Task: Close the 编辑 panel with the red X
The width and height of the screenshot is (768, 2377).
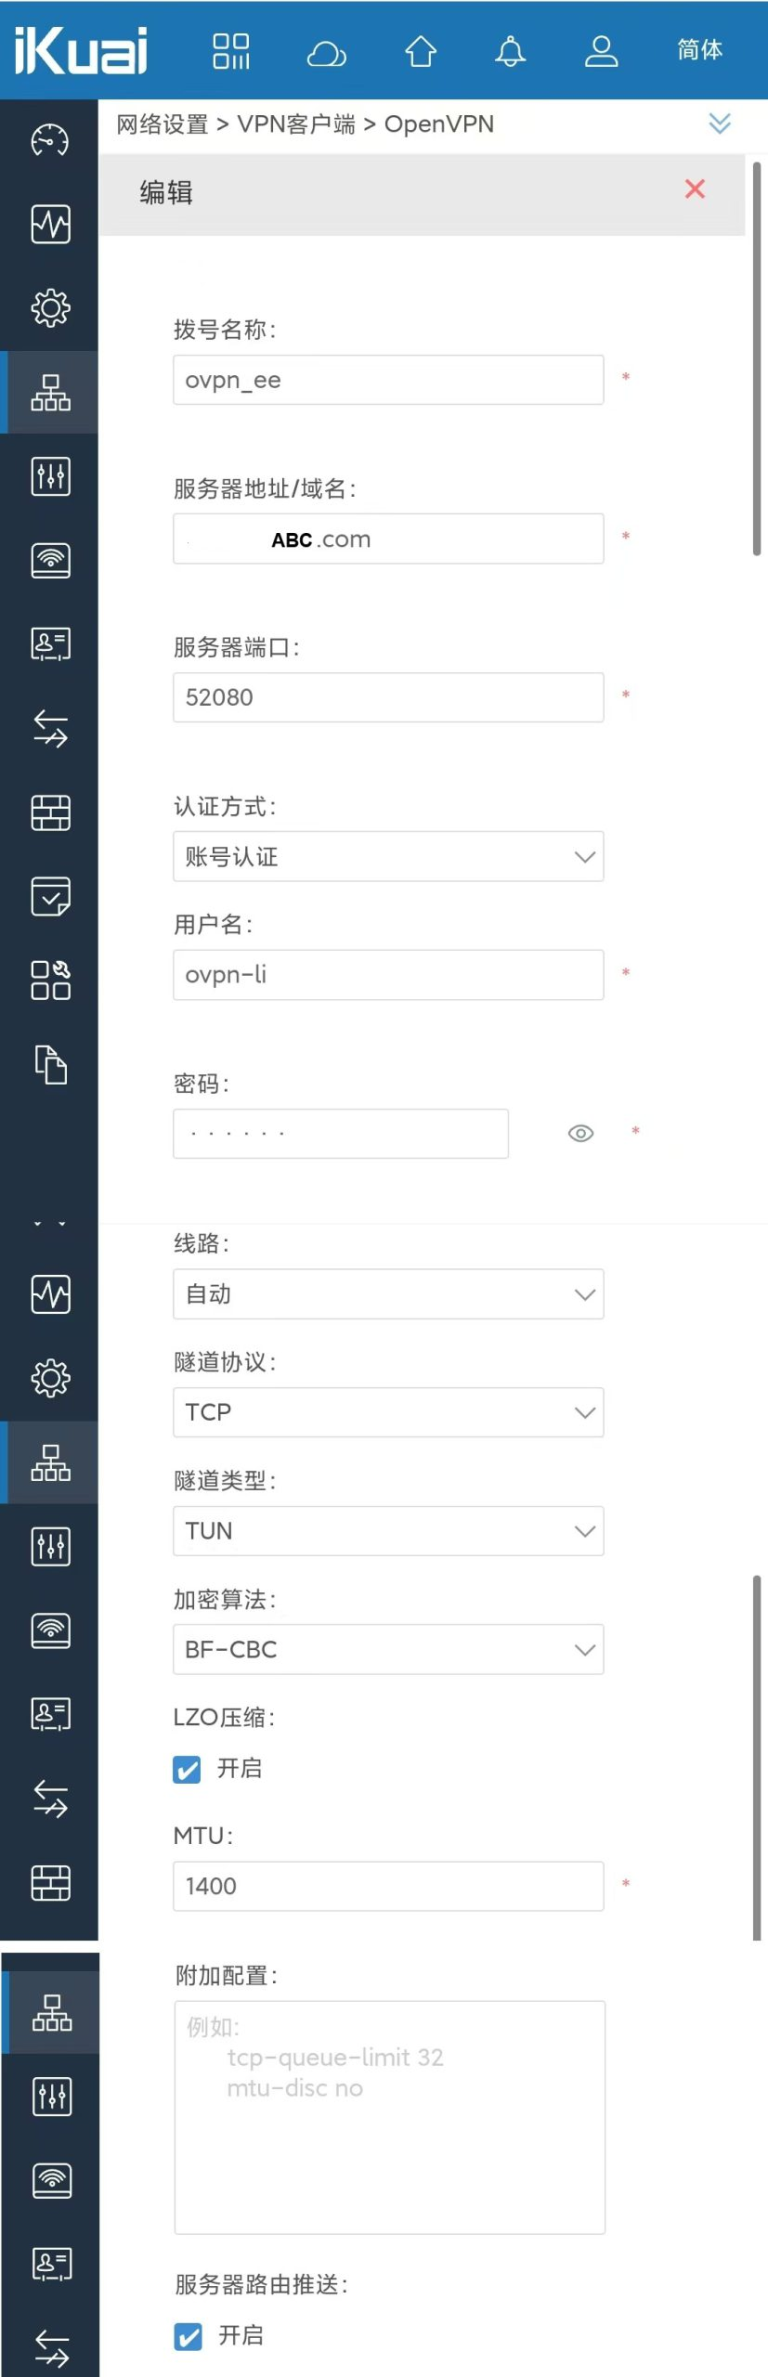Action: 695,189
